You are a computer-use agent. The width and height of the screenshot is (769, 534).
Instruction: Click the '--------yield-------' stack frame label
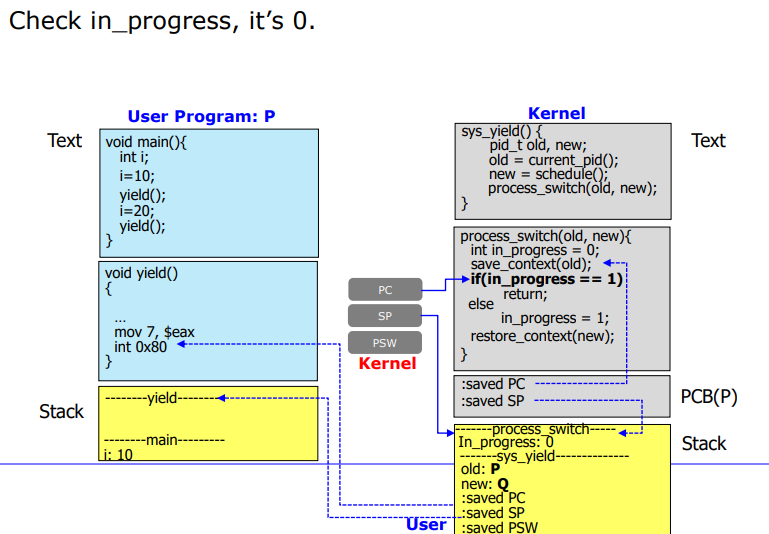pyautogui.click(x=162, y=398)
